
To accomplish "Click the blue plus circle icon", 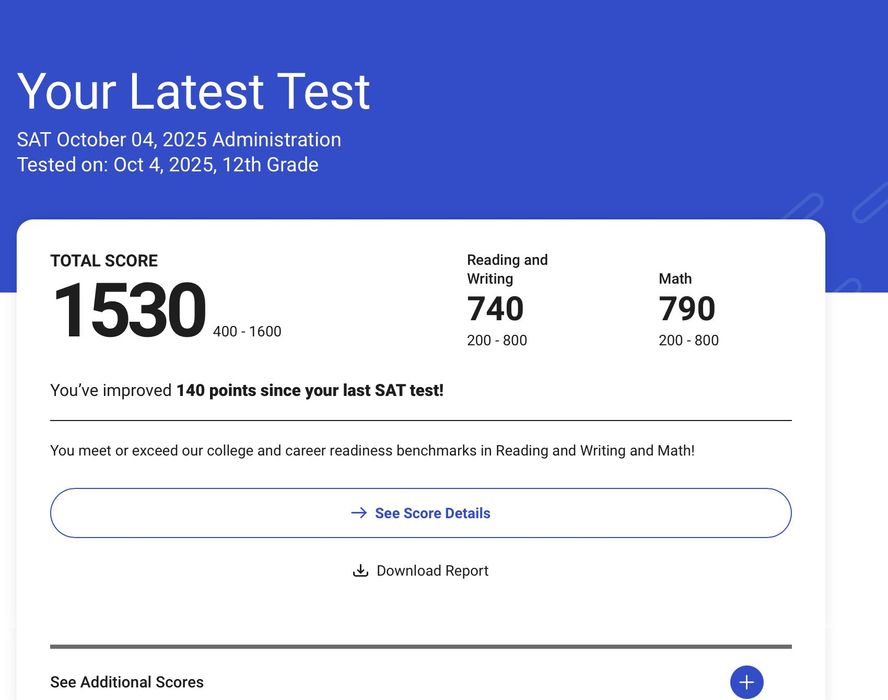I will pos(746,682).
